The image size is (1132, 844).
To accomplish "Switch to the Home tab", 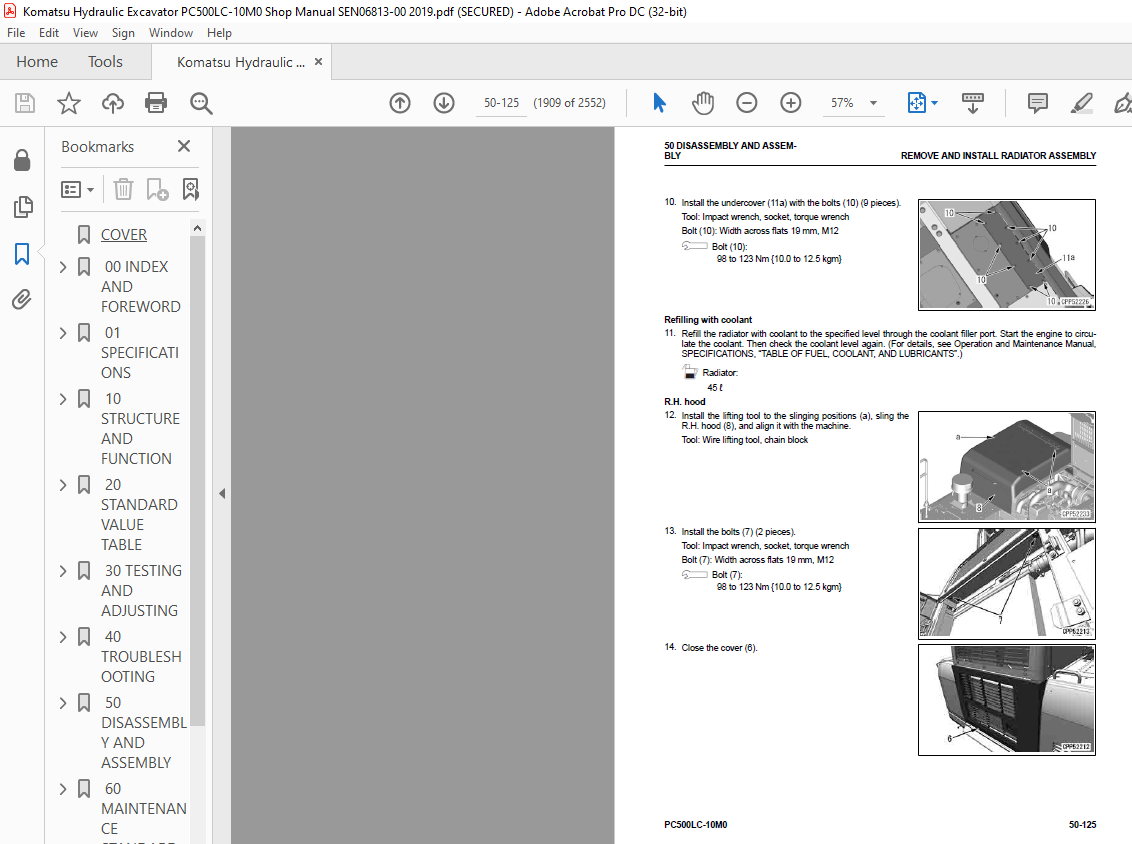I will [37, 62].
